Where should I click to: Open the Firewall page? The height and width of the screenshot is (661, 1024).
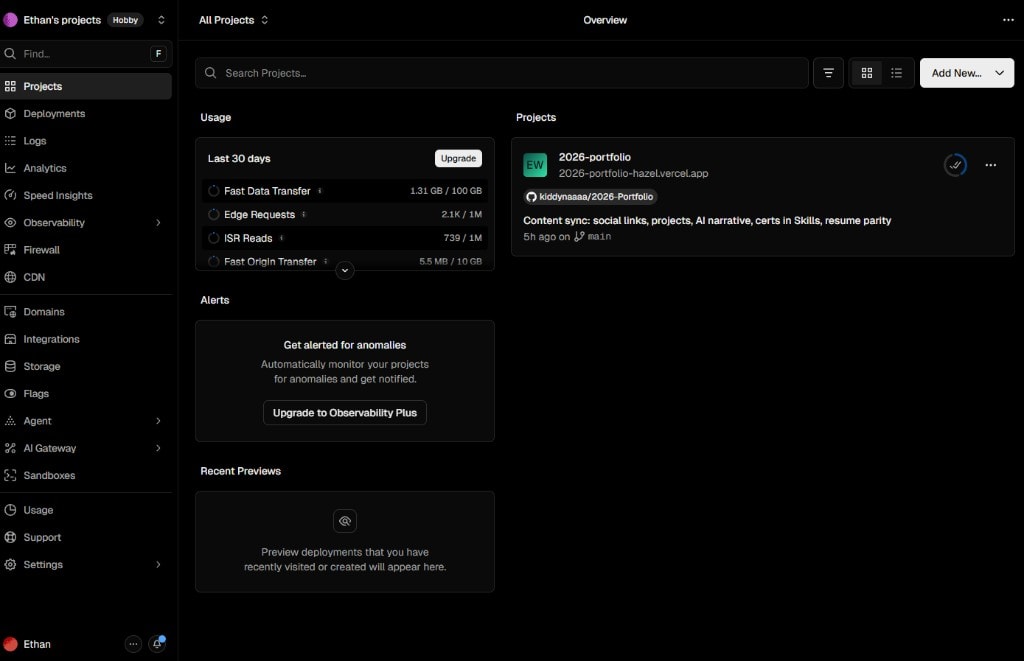pyautogui.click(x=86, y=250)
